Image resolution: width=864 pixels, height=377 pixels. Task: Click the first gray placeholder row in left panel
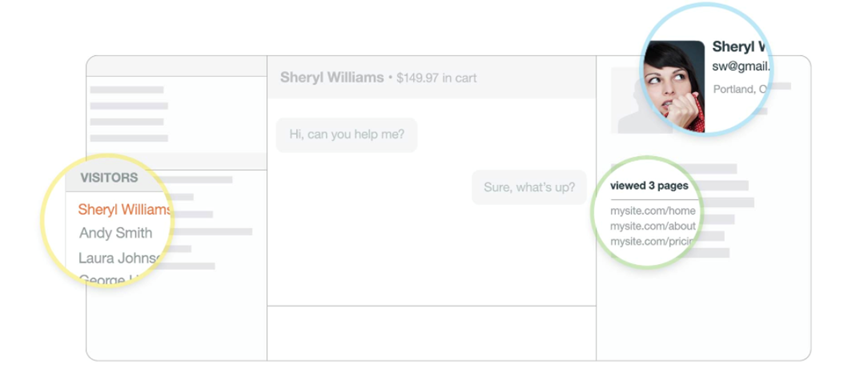(x=127, y=90)
